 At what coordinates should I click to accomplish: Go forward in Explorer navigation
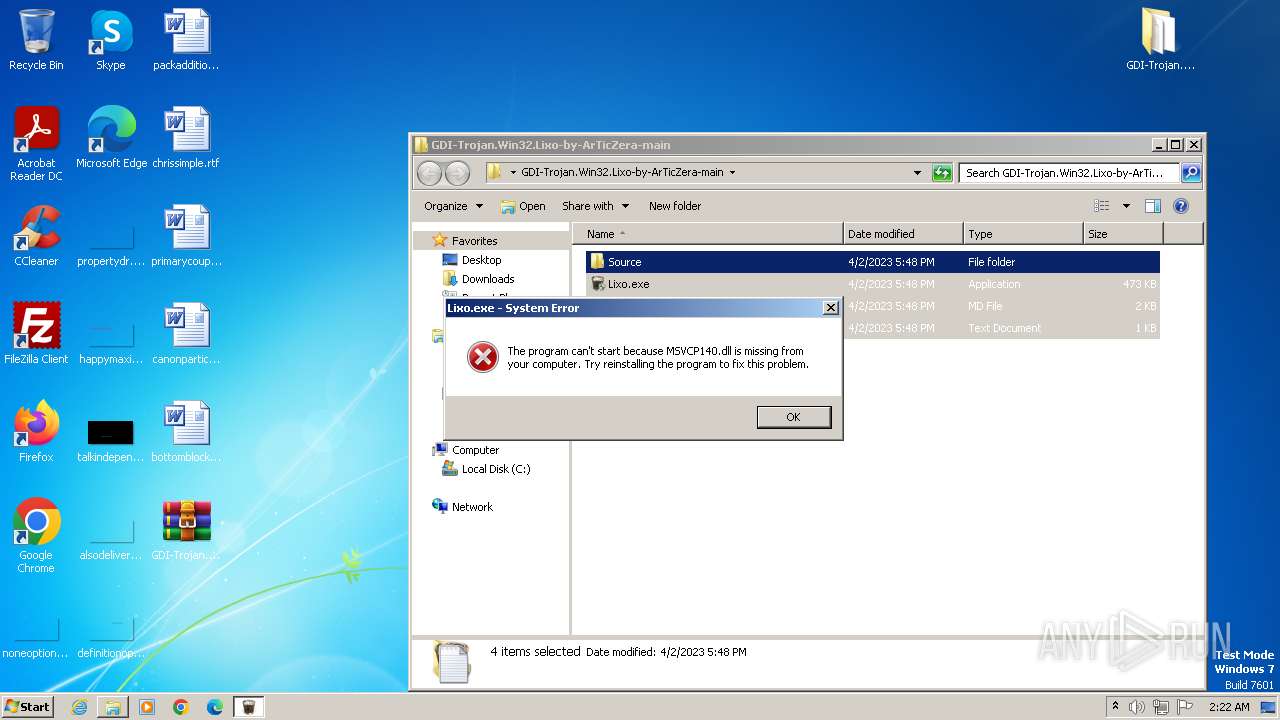[457, 173]
